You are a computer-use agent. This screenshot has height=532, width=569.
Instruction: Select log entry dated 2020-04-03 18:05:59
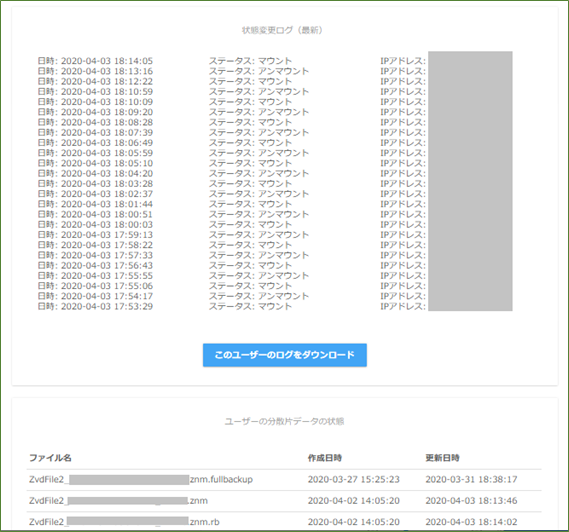(95, 153)
